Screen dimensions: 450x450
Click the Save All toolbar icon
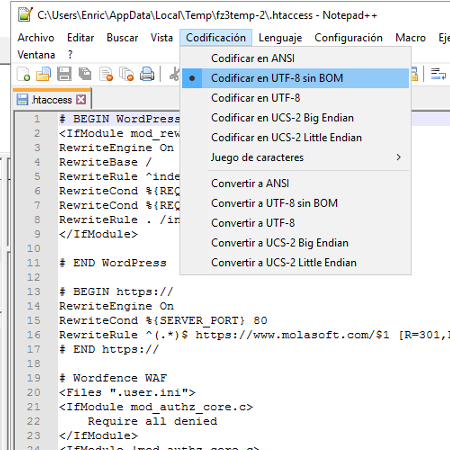(85, 74)
